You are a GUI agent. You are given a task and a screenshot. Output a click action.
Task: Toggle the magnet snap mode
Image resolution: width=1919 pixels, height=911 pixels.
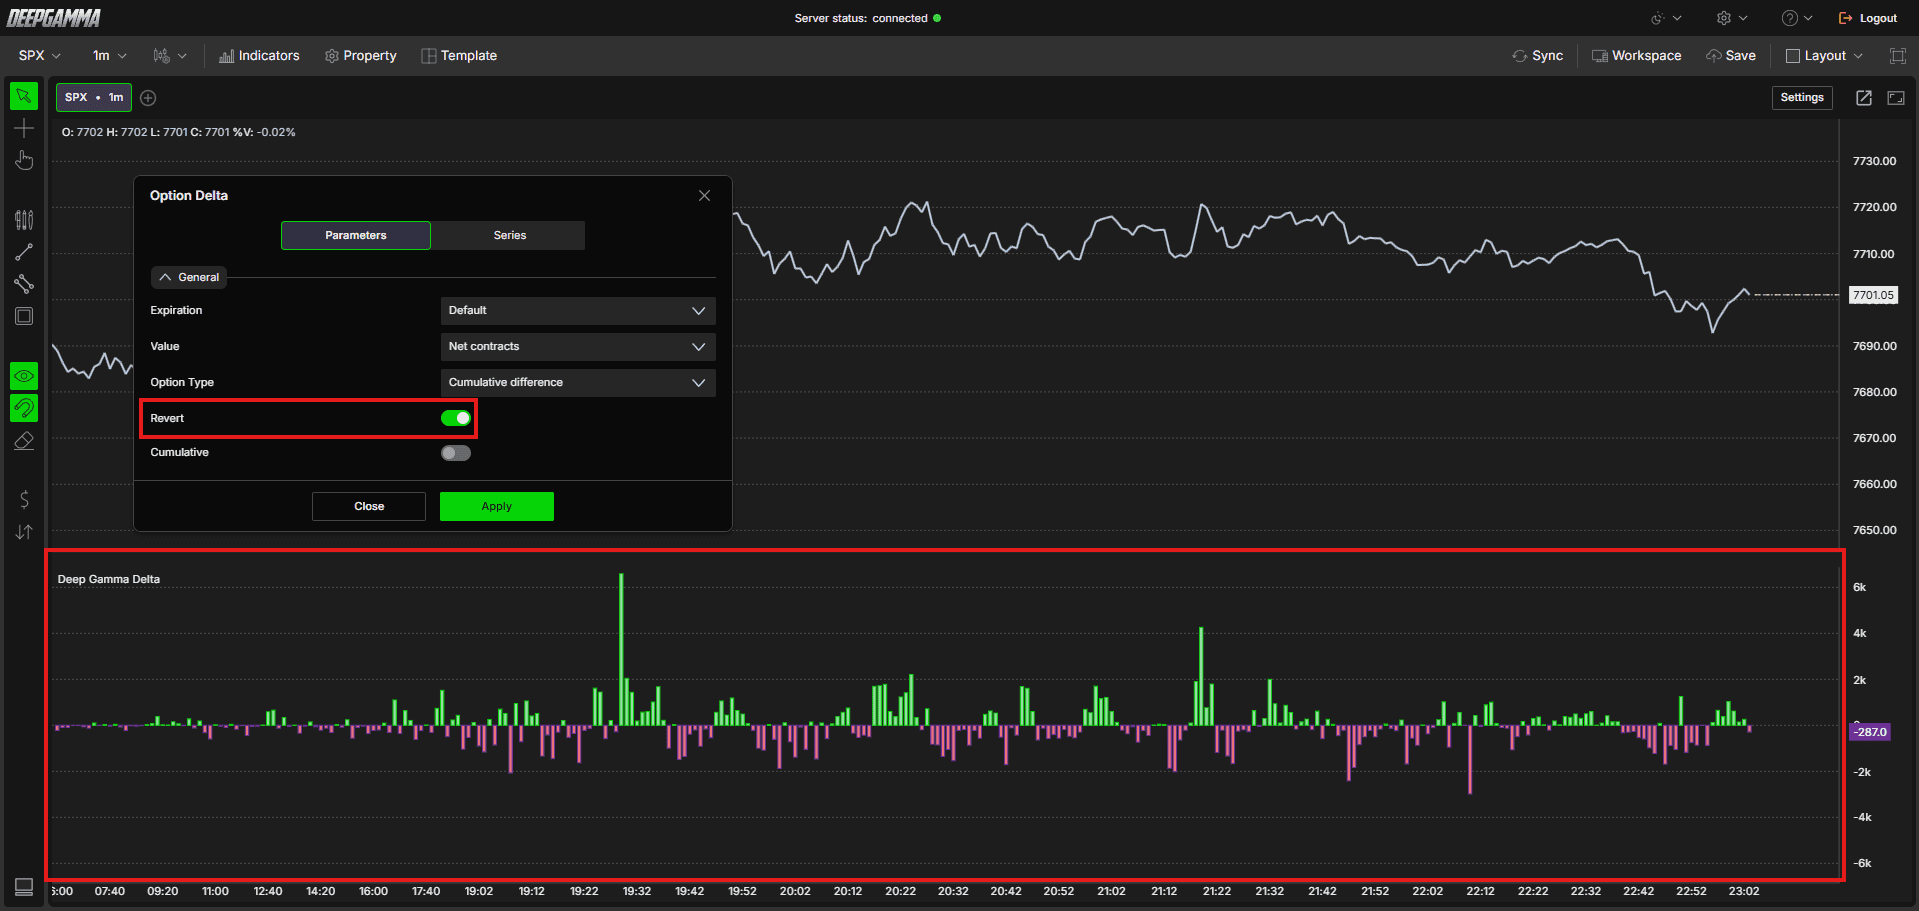coord(24,408)
